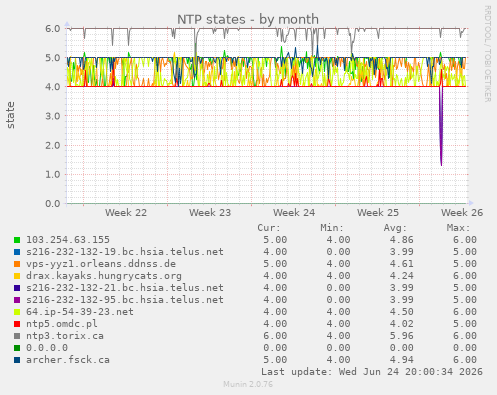Click the orange swatch for vps-yyz1.orleans.ddnss.de
Viewport: 497px width, 395px height.
pos(17,264)
